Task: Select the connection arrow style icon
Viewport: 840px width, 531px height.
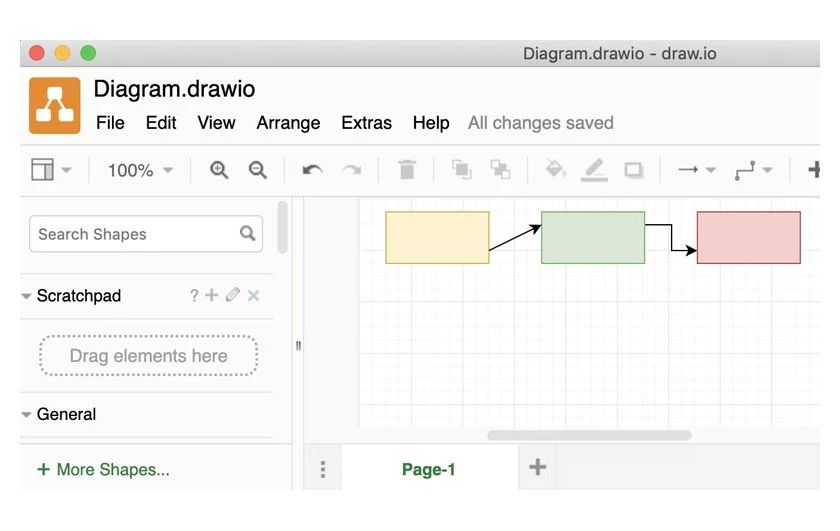Action: pos(688,170)
